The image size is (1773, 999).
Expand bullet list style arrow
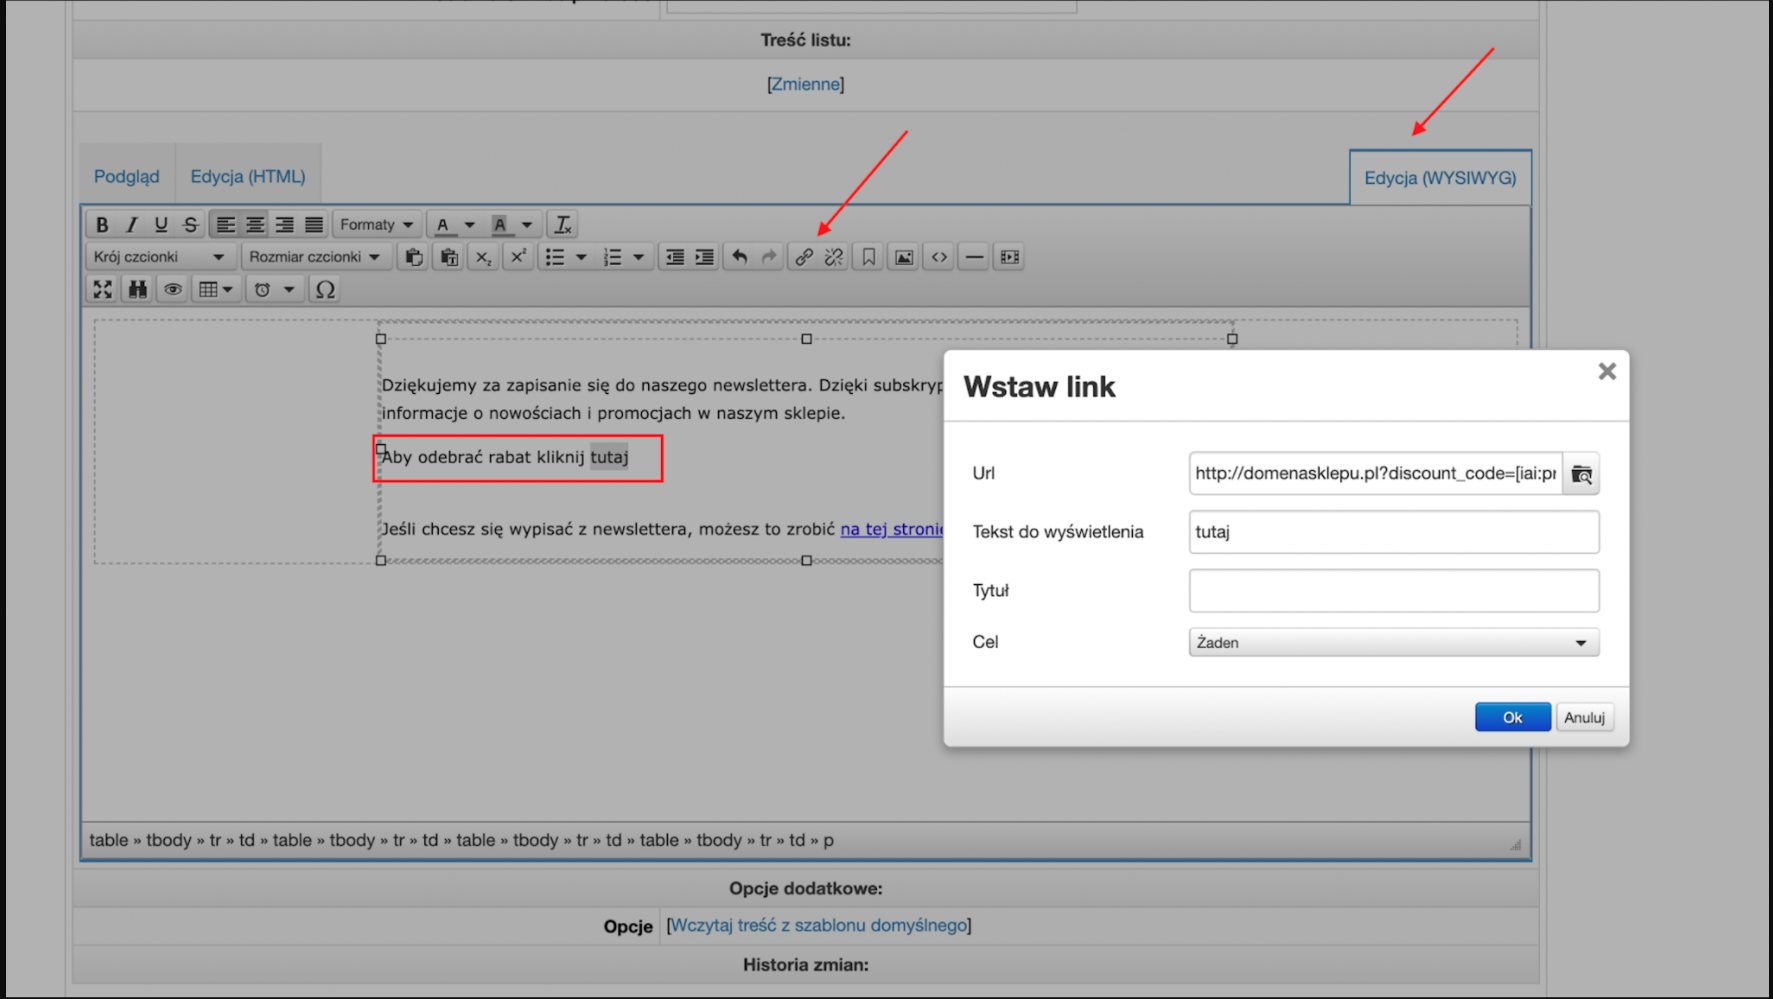(581, 257)
